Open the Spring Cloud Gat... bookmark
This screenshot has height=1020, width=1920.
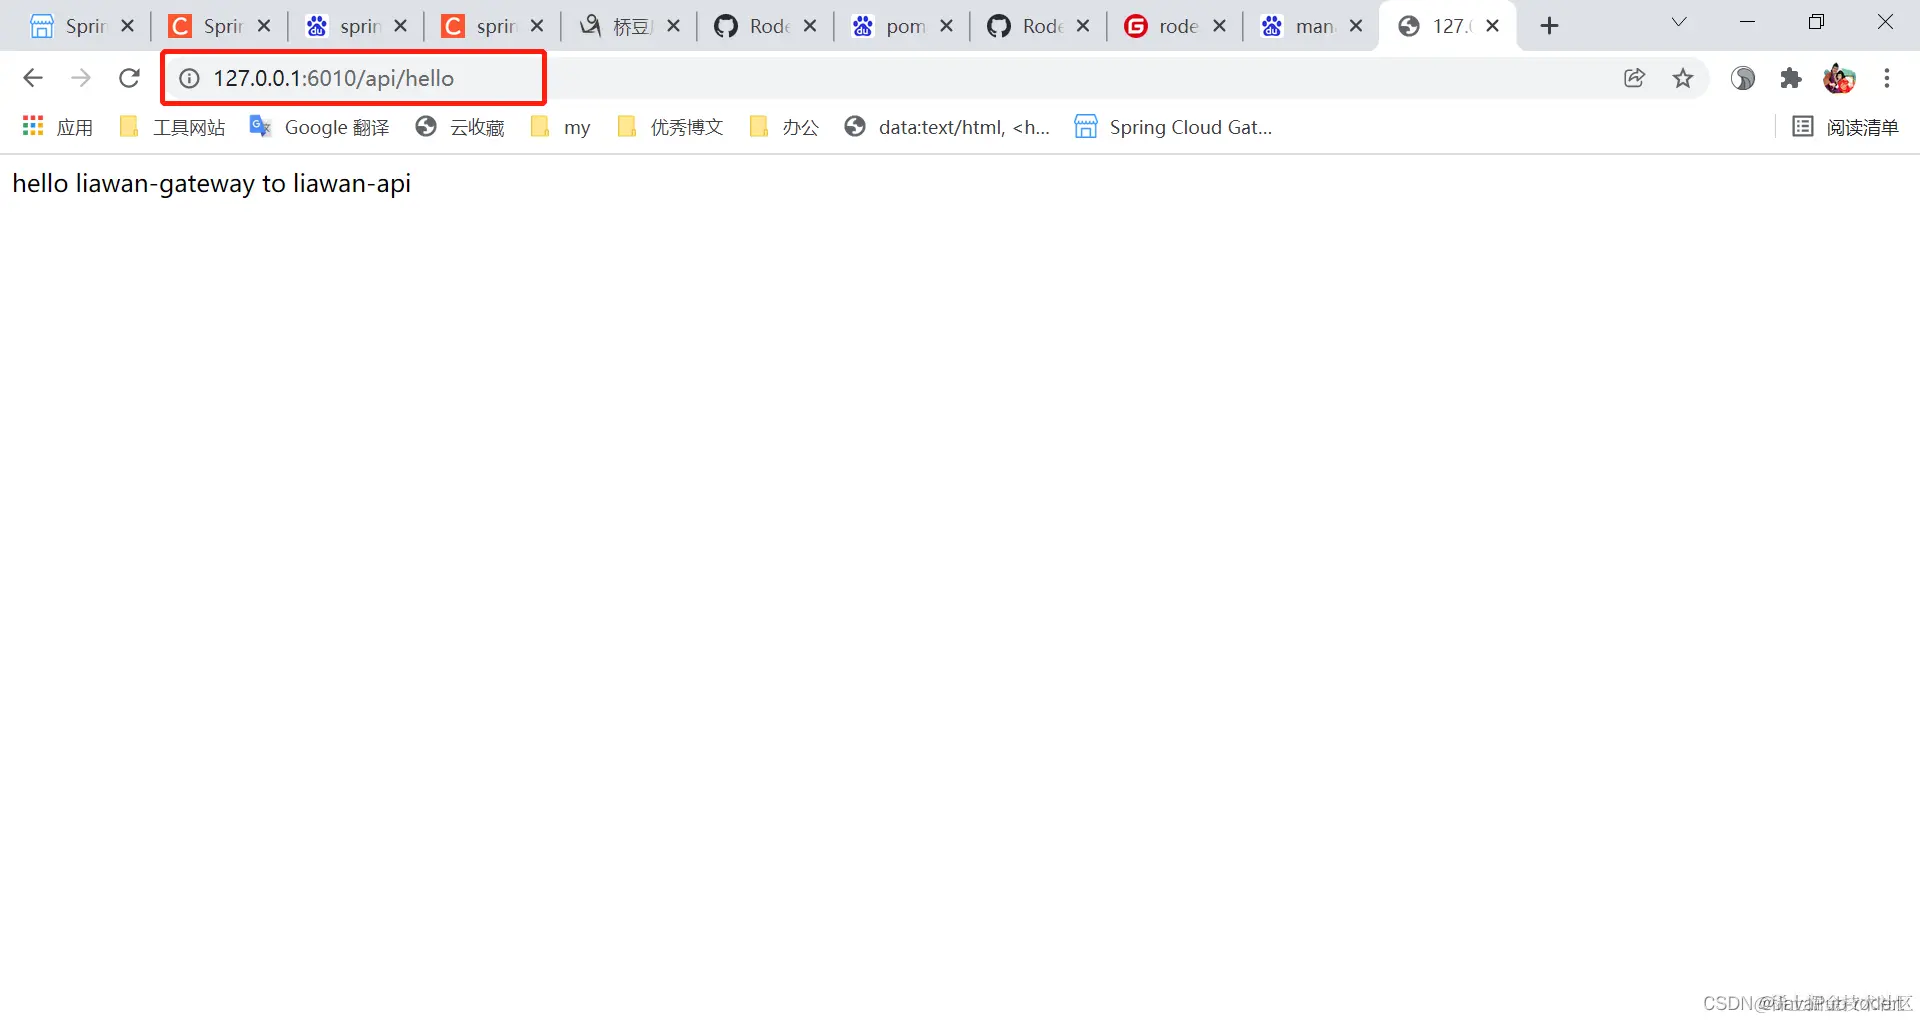1173,127
